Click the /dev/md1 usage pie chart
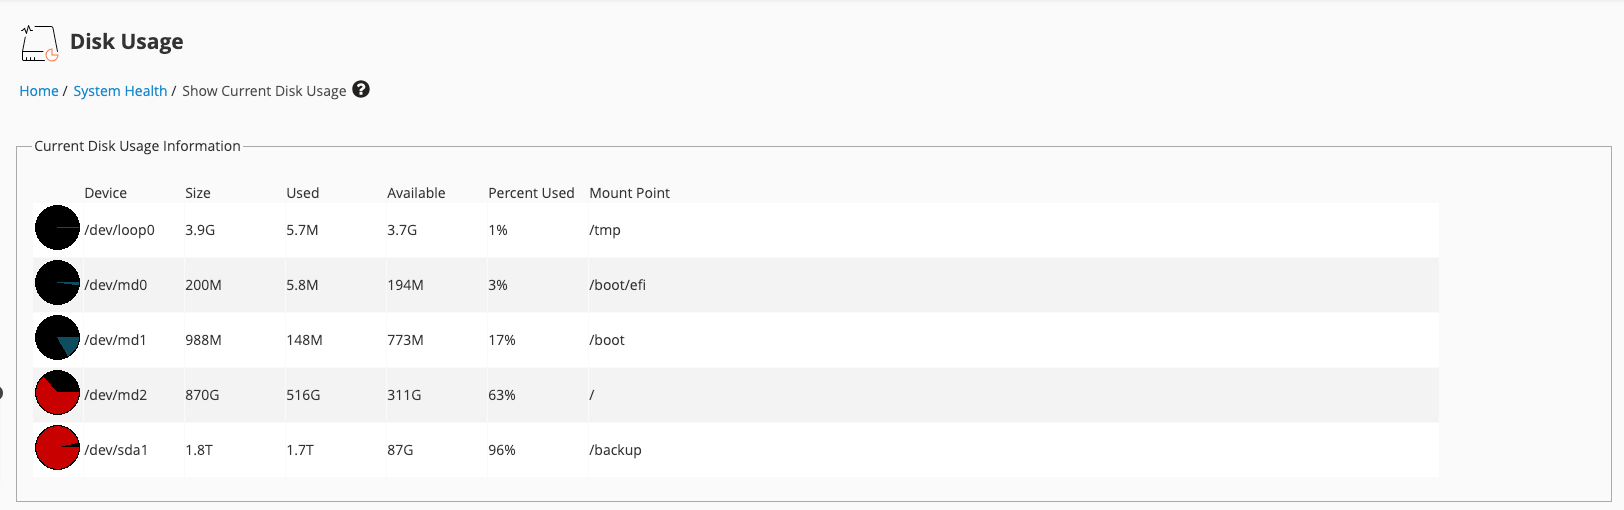 (x=57, y=338)
